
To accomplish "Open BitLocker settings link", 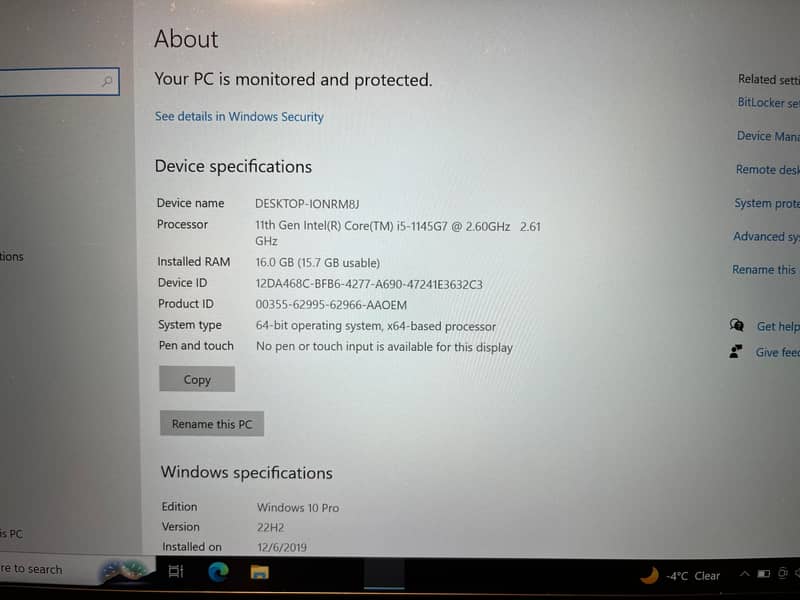I will (768, 103).
